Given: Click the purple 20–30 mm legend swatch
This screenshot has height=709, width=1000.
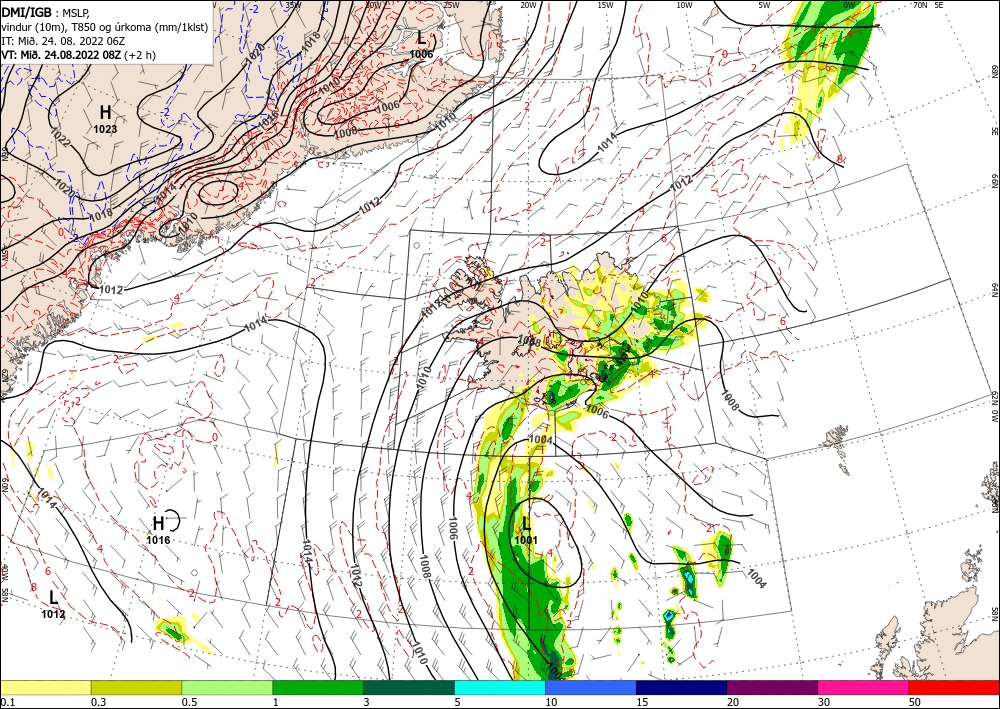Looking at the screenshot, I should [x=772, y=687].
